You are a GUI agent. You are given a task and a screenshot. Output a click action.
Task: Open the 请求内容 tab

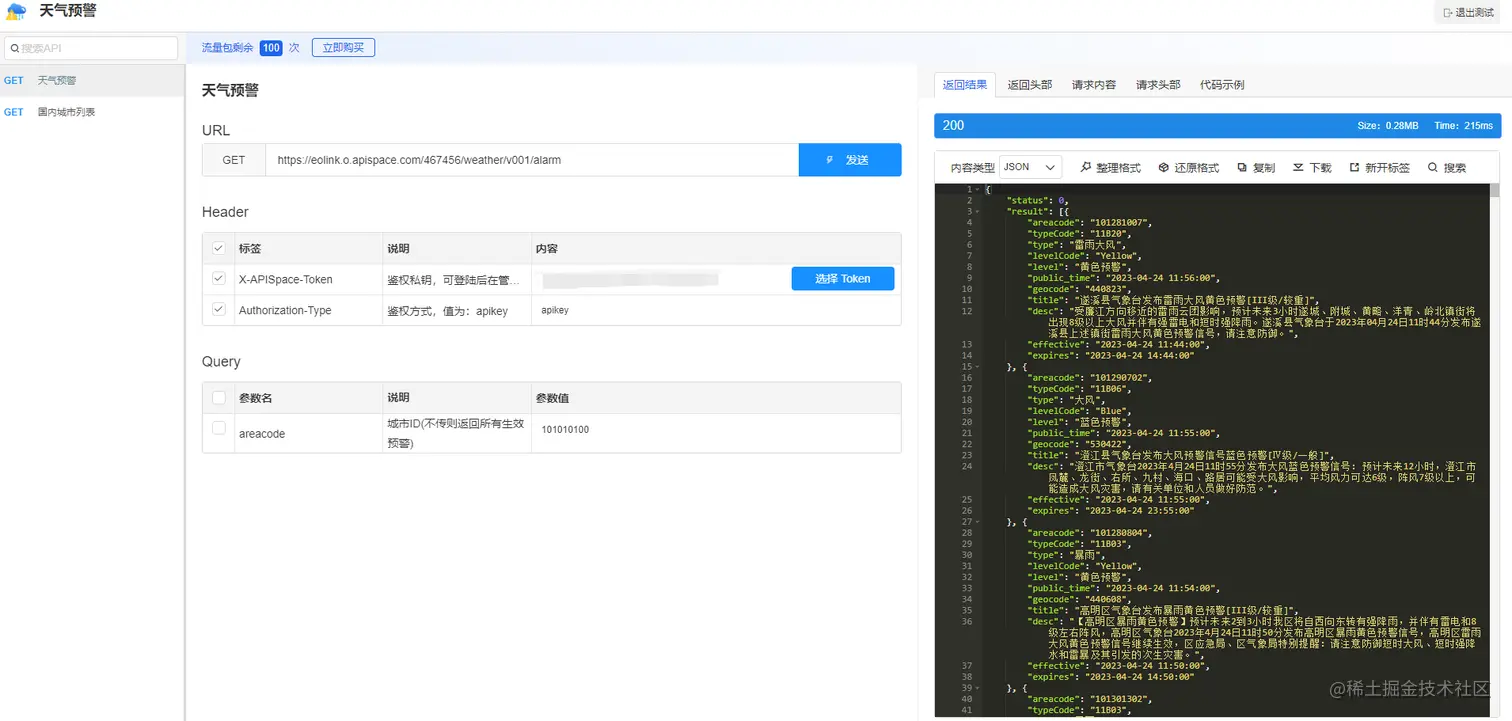[1094, 85]
